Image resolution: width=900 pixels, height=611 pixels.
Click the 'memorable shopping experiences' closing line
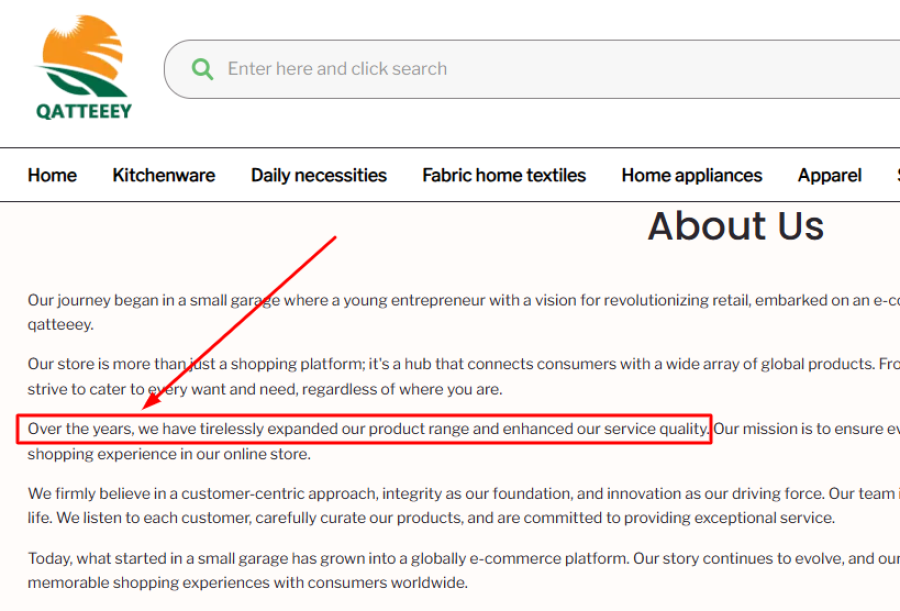tap(247, 582)
